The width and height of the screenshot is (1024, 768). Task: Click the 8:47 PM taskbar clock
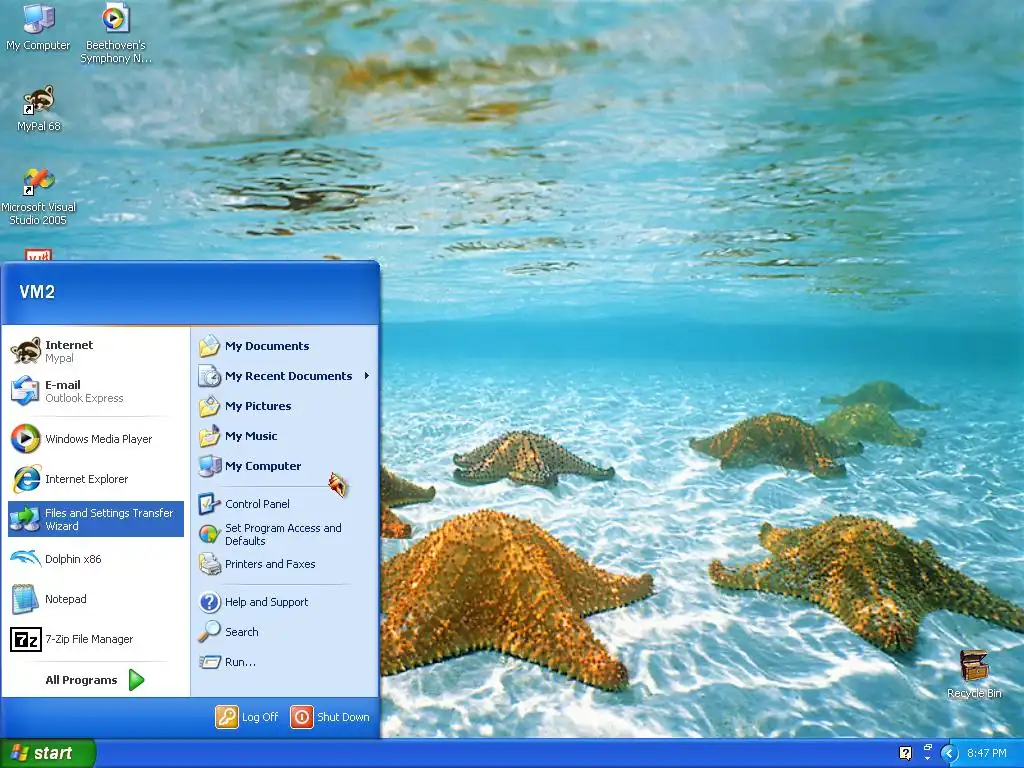pyautogui.click(x=987, y=753)
